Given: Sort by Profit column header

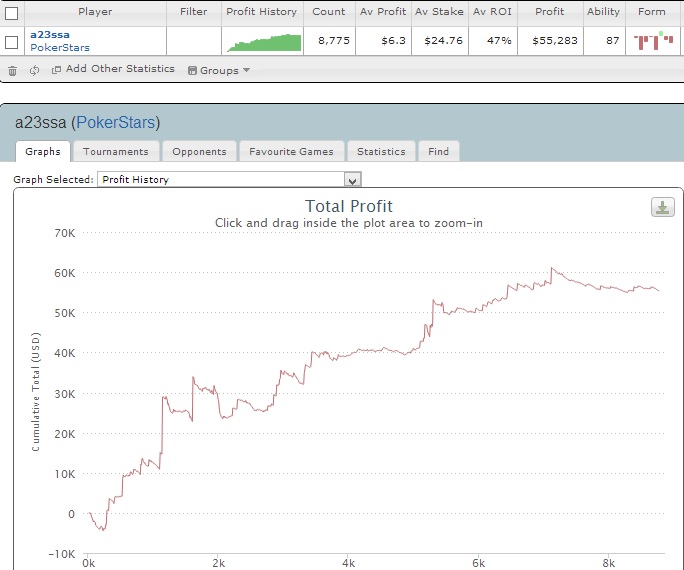Looking at the screenshot, I should pos(550,12).
